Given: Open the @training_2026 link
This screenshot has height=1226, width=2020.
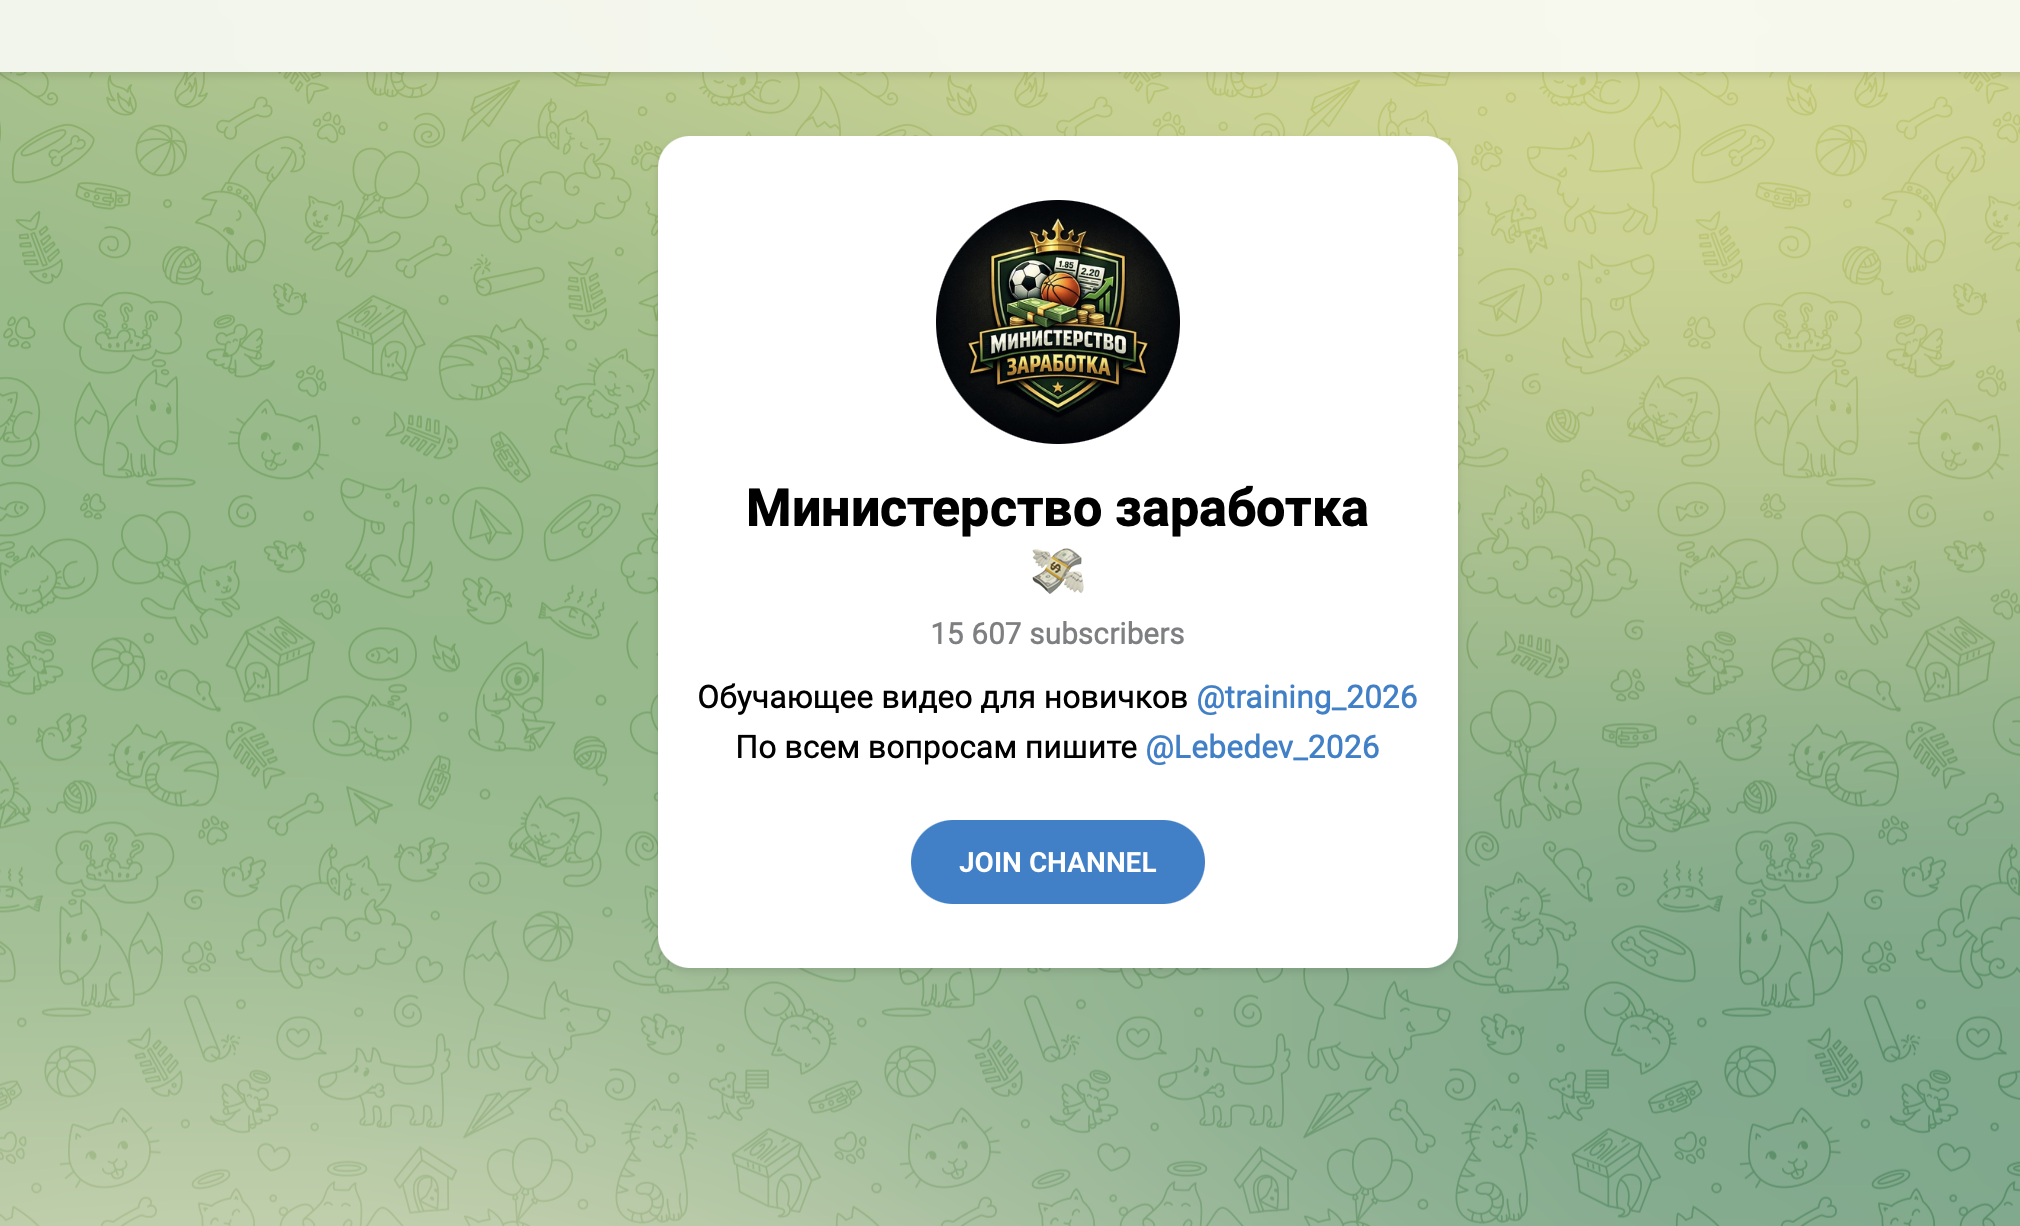Looking at the screenshot, I should pos(1307,697).
